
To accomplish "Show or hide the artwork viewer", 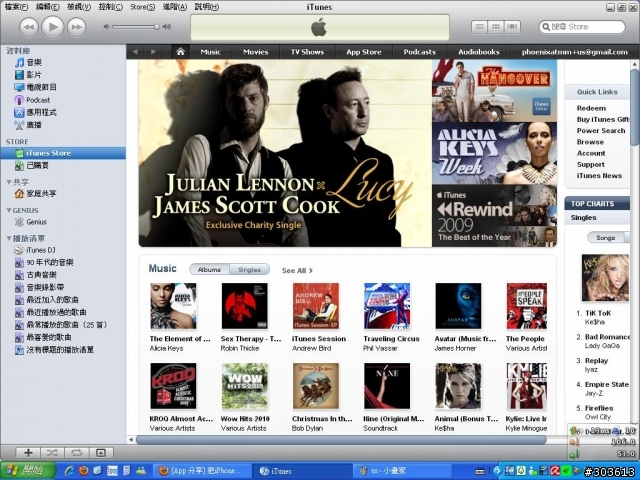I will click(x=101, y=453).
